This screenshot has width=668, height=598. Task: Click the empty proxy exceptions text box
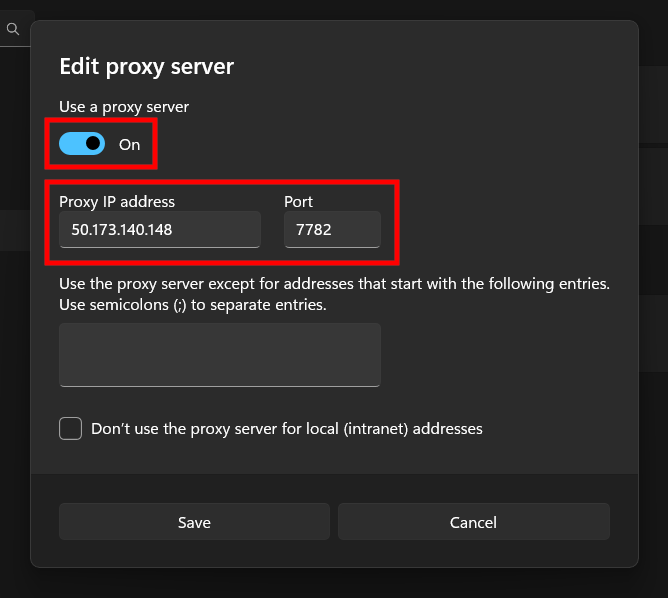220,354
